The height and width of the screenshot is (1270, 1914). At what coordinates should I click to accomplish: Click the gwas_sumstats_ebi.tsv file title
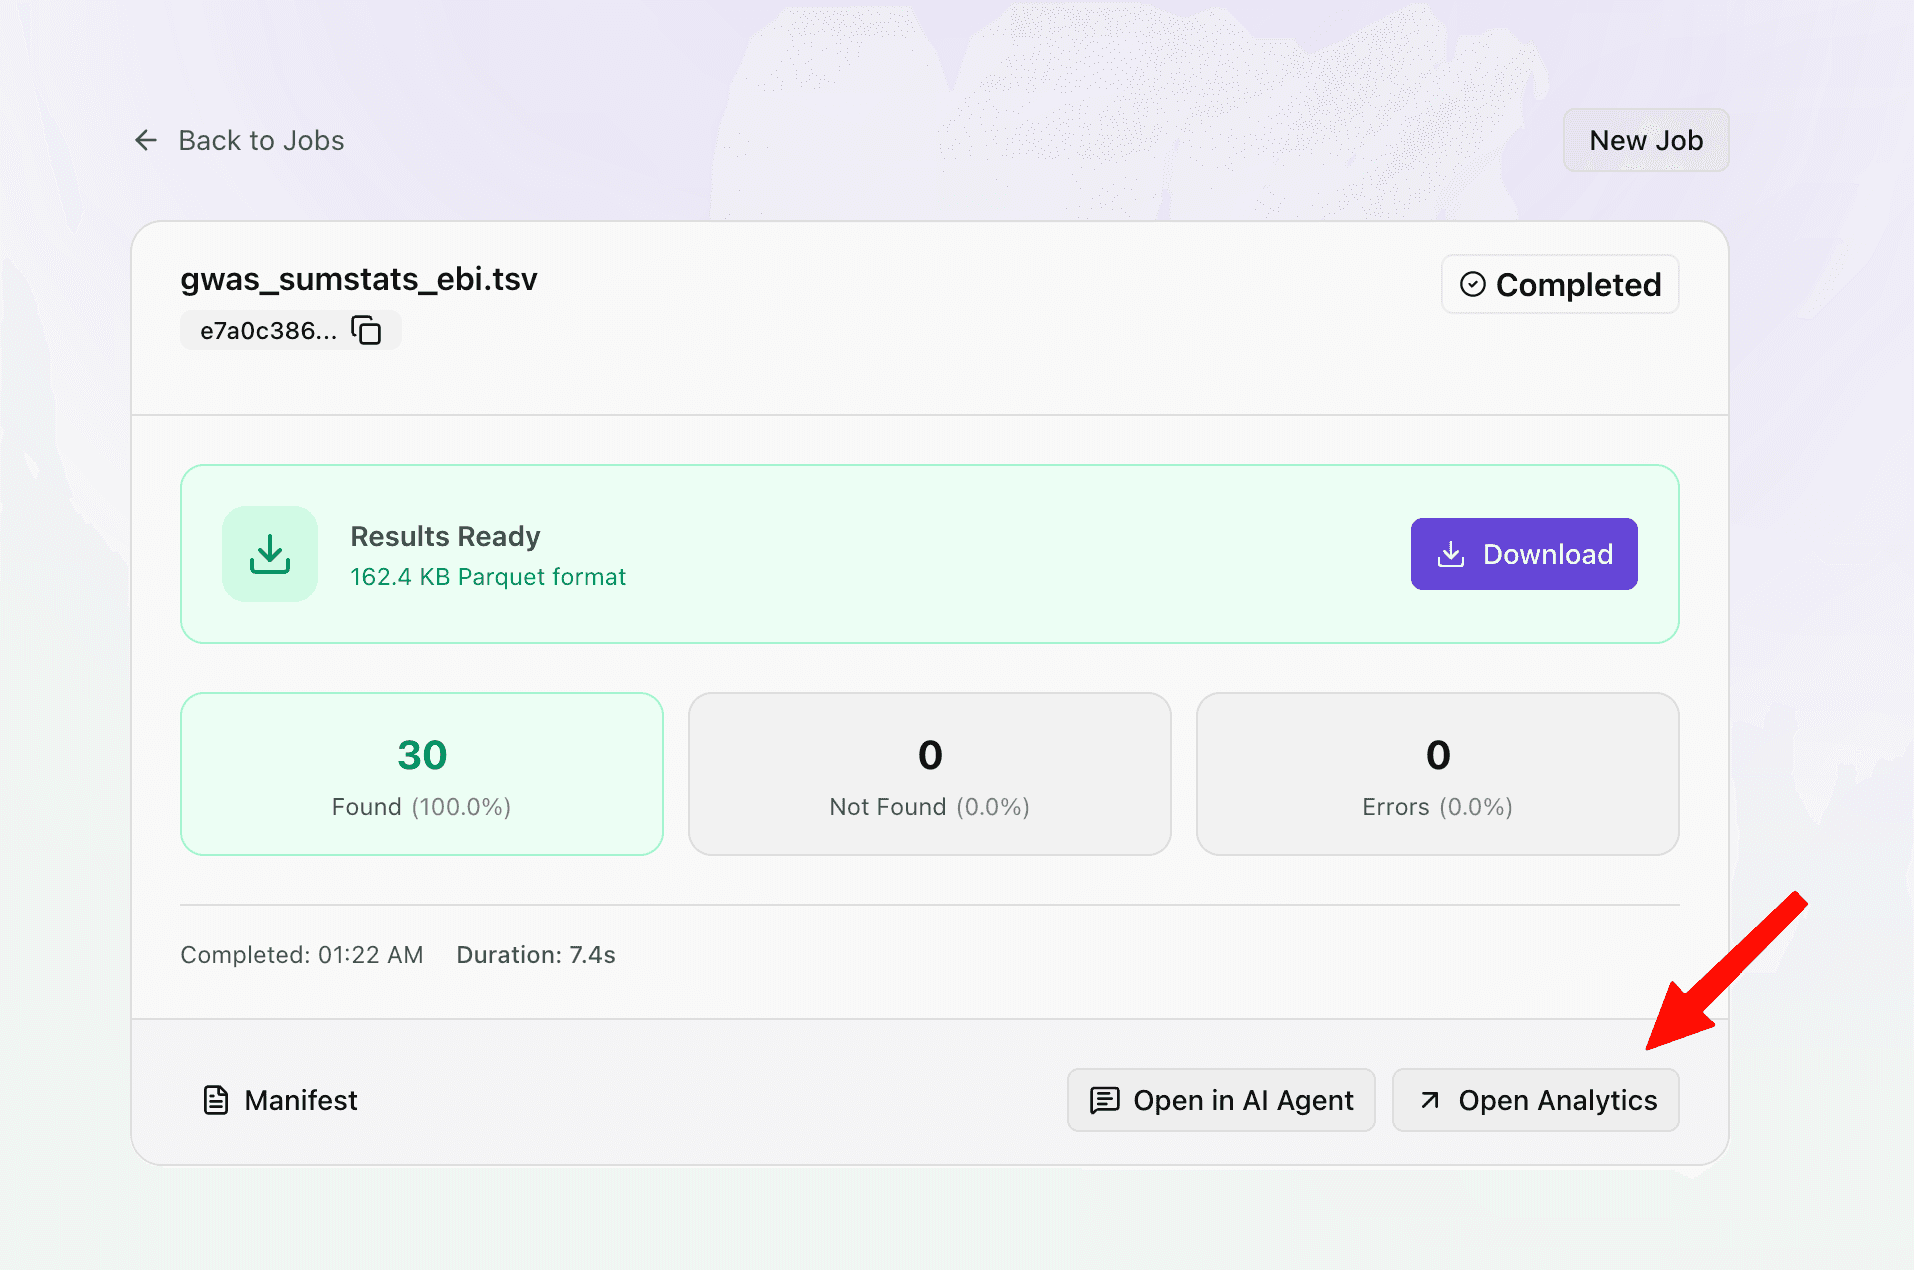[x=359, y=279]
